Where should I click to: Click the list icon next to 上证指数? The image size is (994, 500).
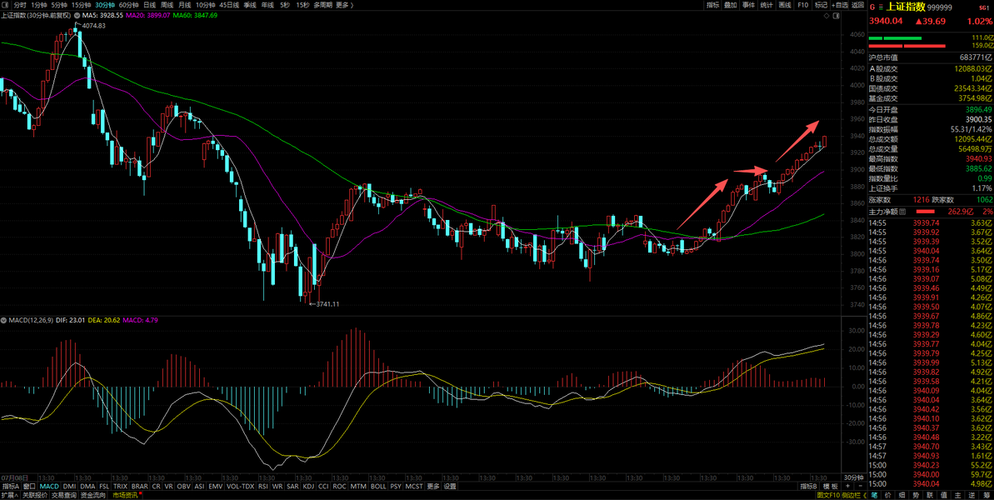(x=881, y=8)
